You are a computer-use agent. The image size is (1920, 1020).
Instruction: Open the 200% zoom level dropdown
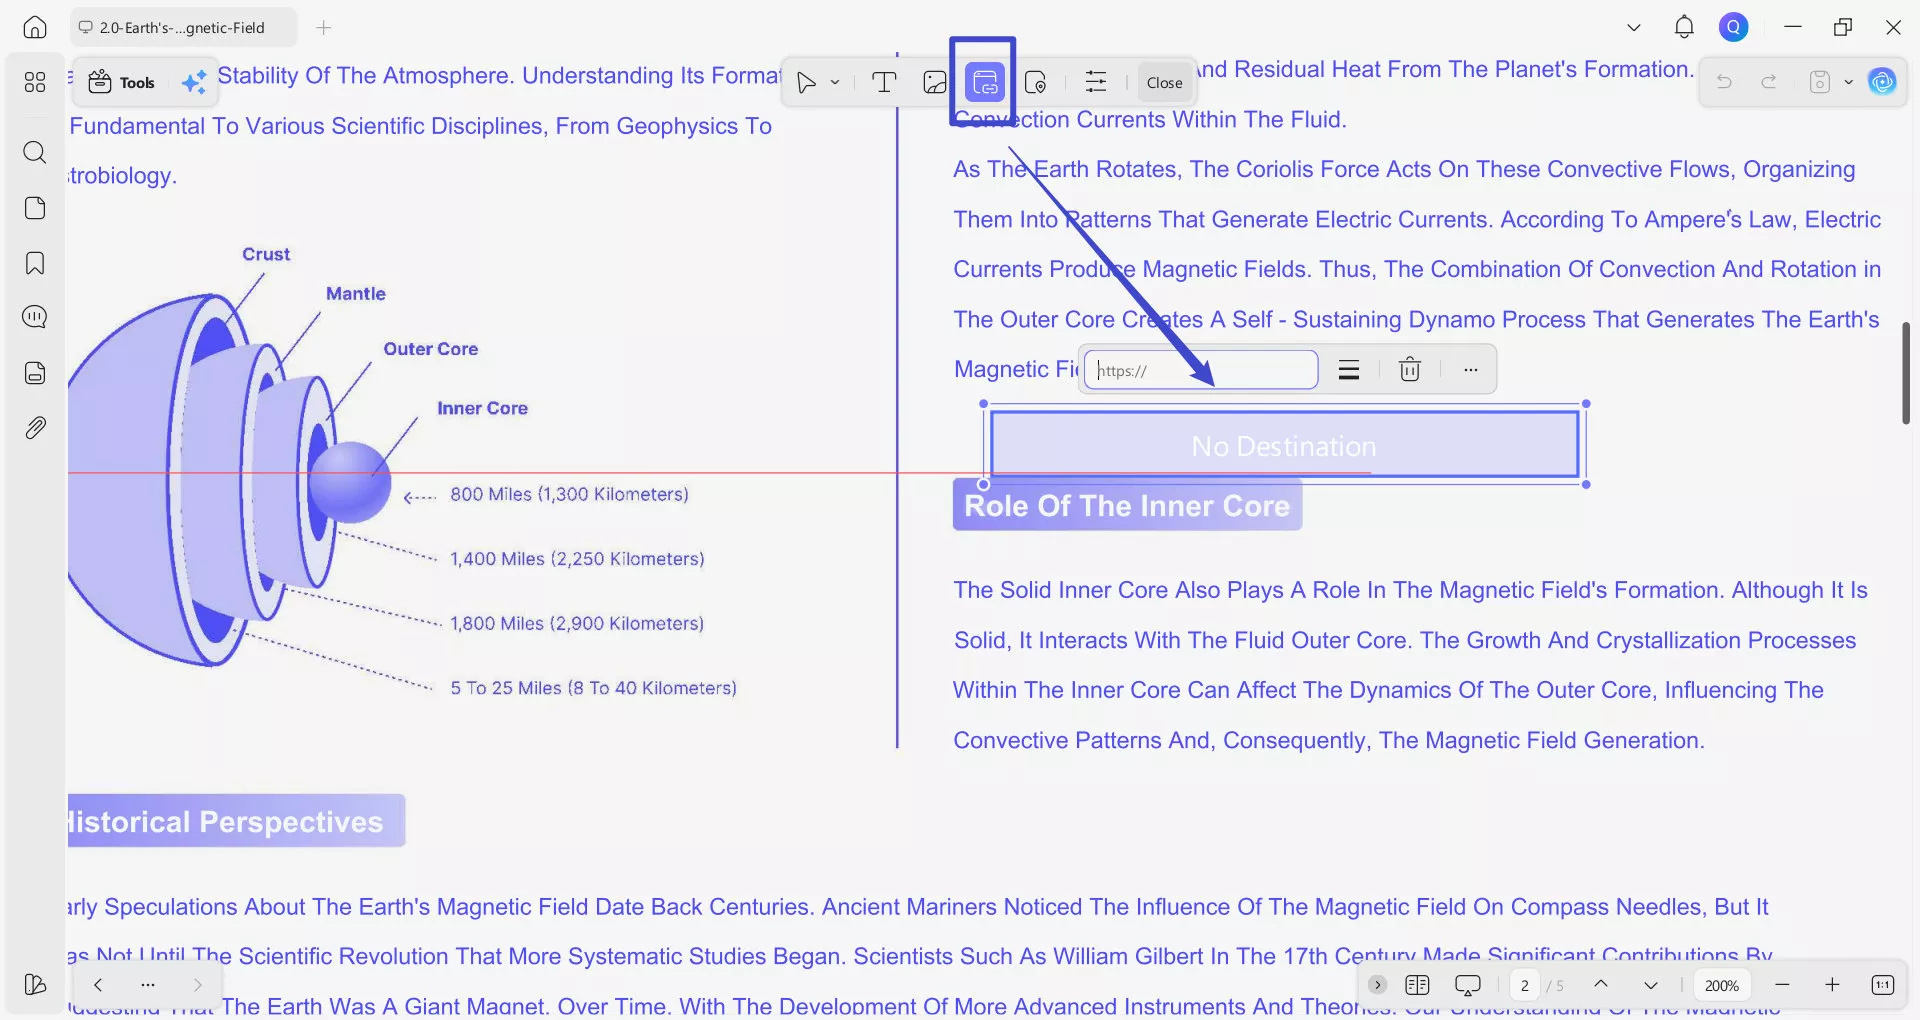click(1721, 985)
